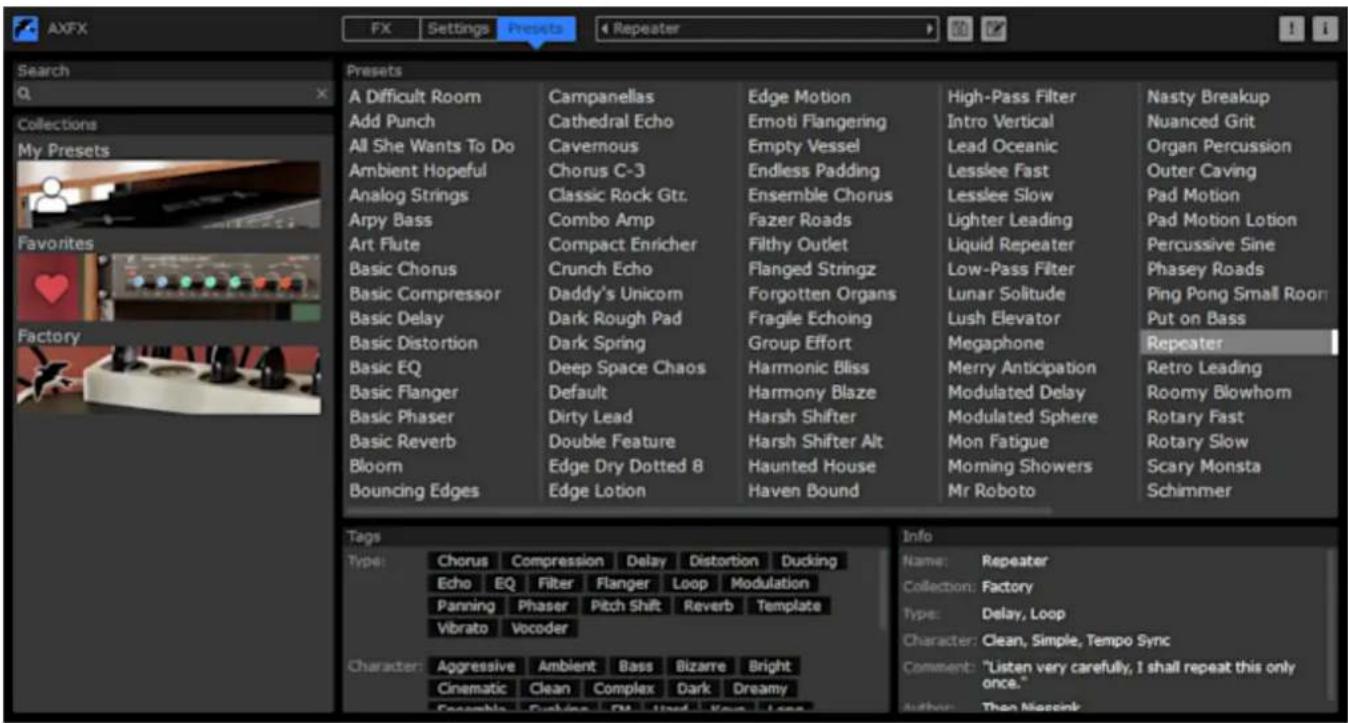Select the 'Deep Space Chaos' preset
The image size is (1348, 723).
[x=627, y=367]
